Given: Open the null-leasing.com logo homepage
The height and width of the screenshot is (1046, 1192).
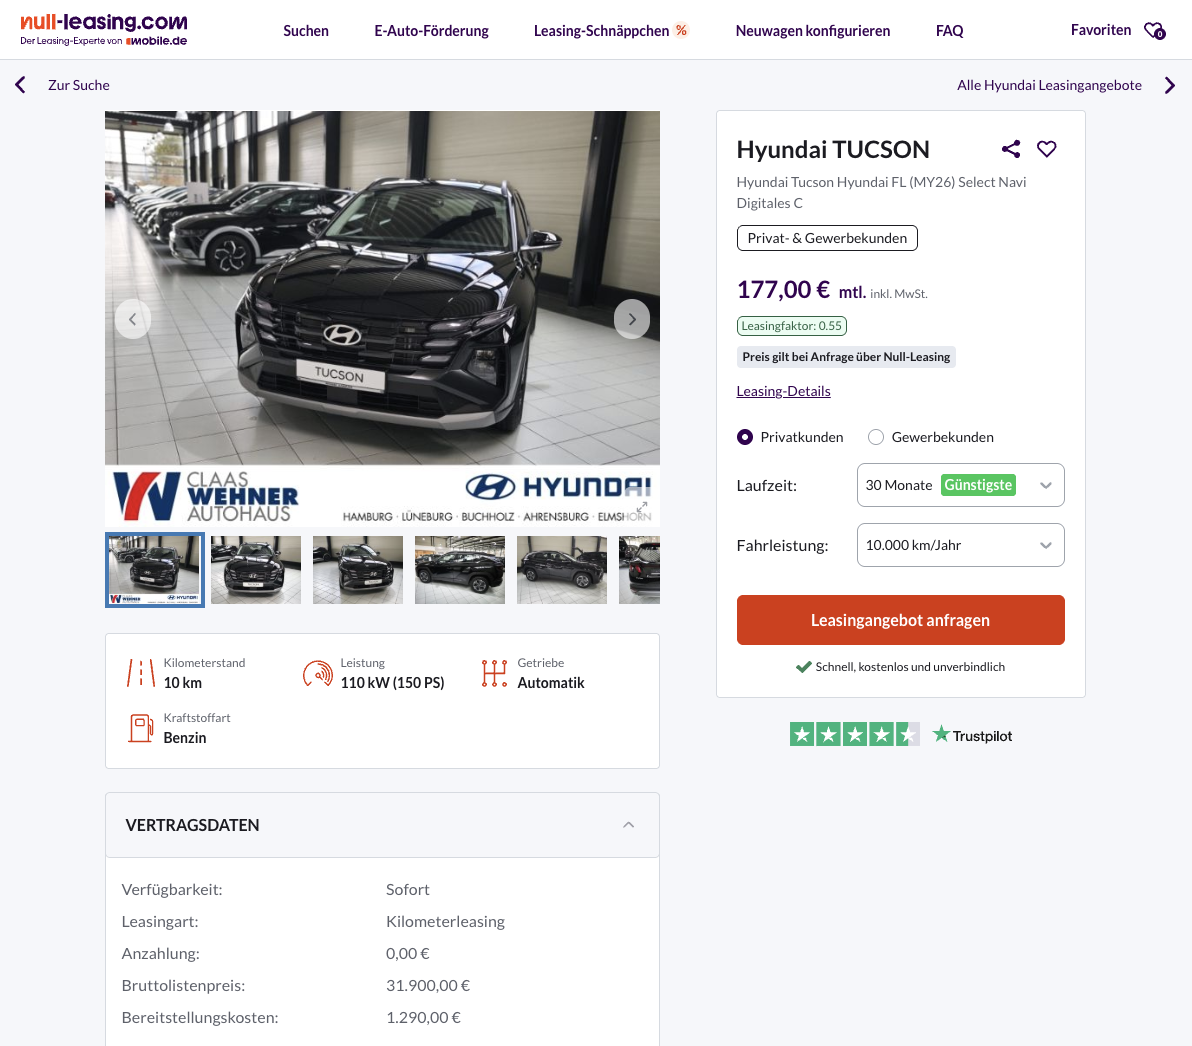Looking at the screenshot, I should pyautogui.click(x=104, y=30).
